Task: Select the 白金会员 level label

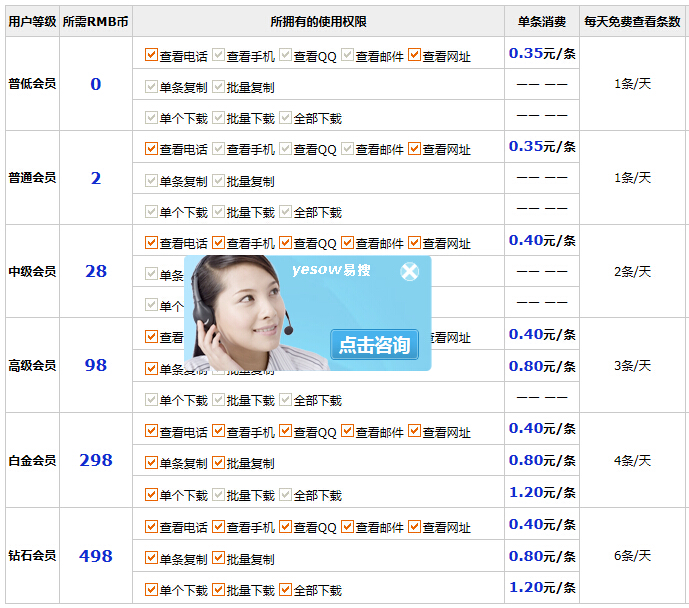Action: coord(32,461)
